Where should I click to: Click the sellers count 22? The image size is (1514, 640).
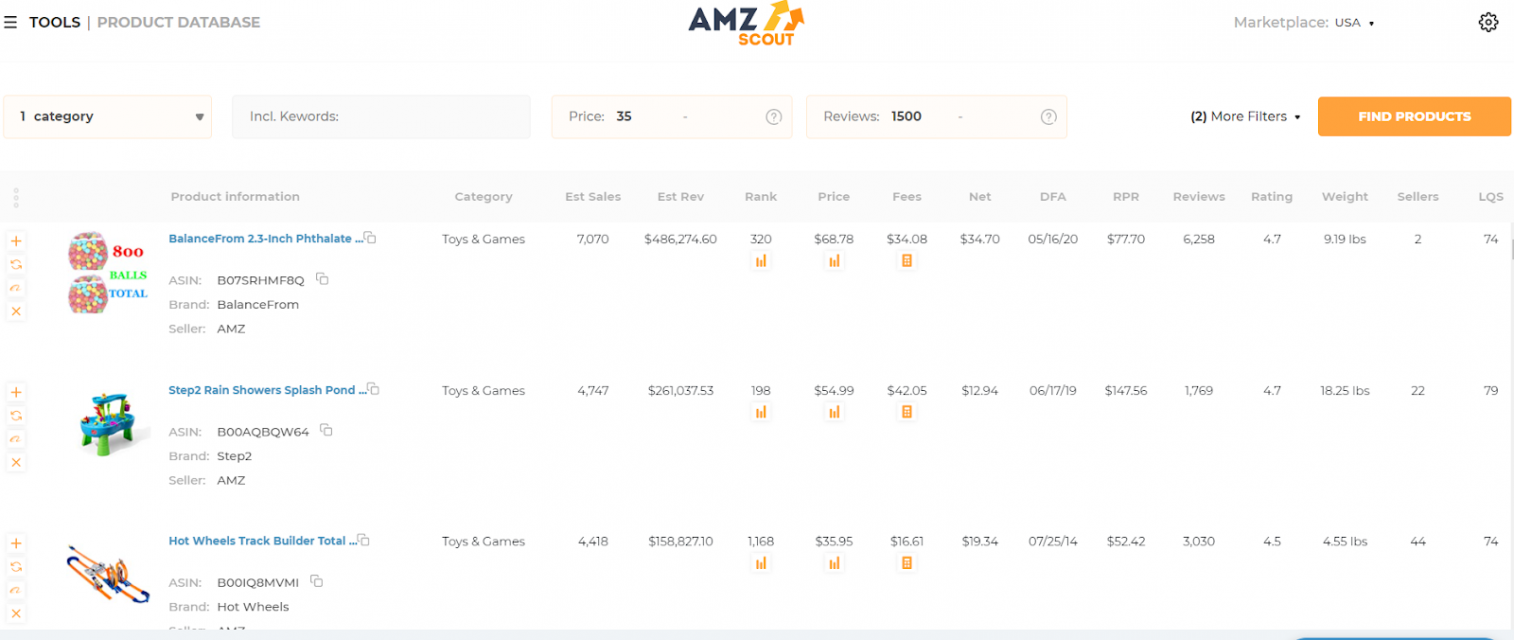pyautogui.click(x=1418, y=390)
